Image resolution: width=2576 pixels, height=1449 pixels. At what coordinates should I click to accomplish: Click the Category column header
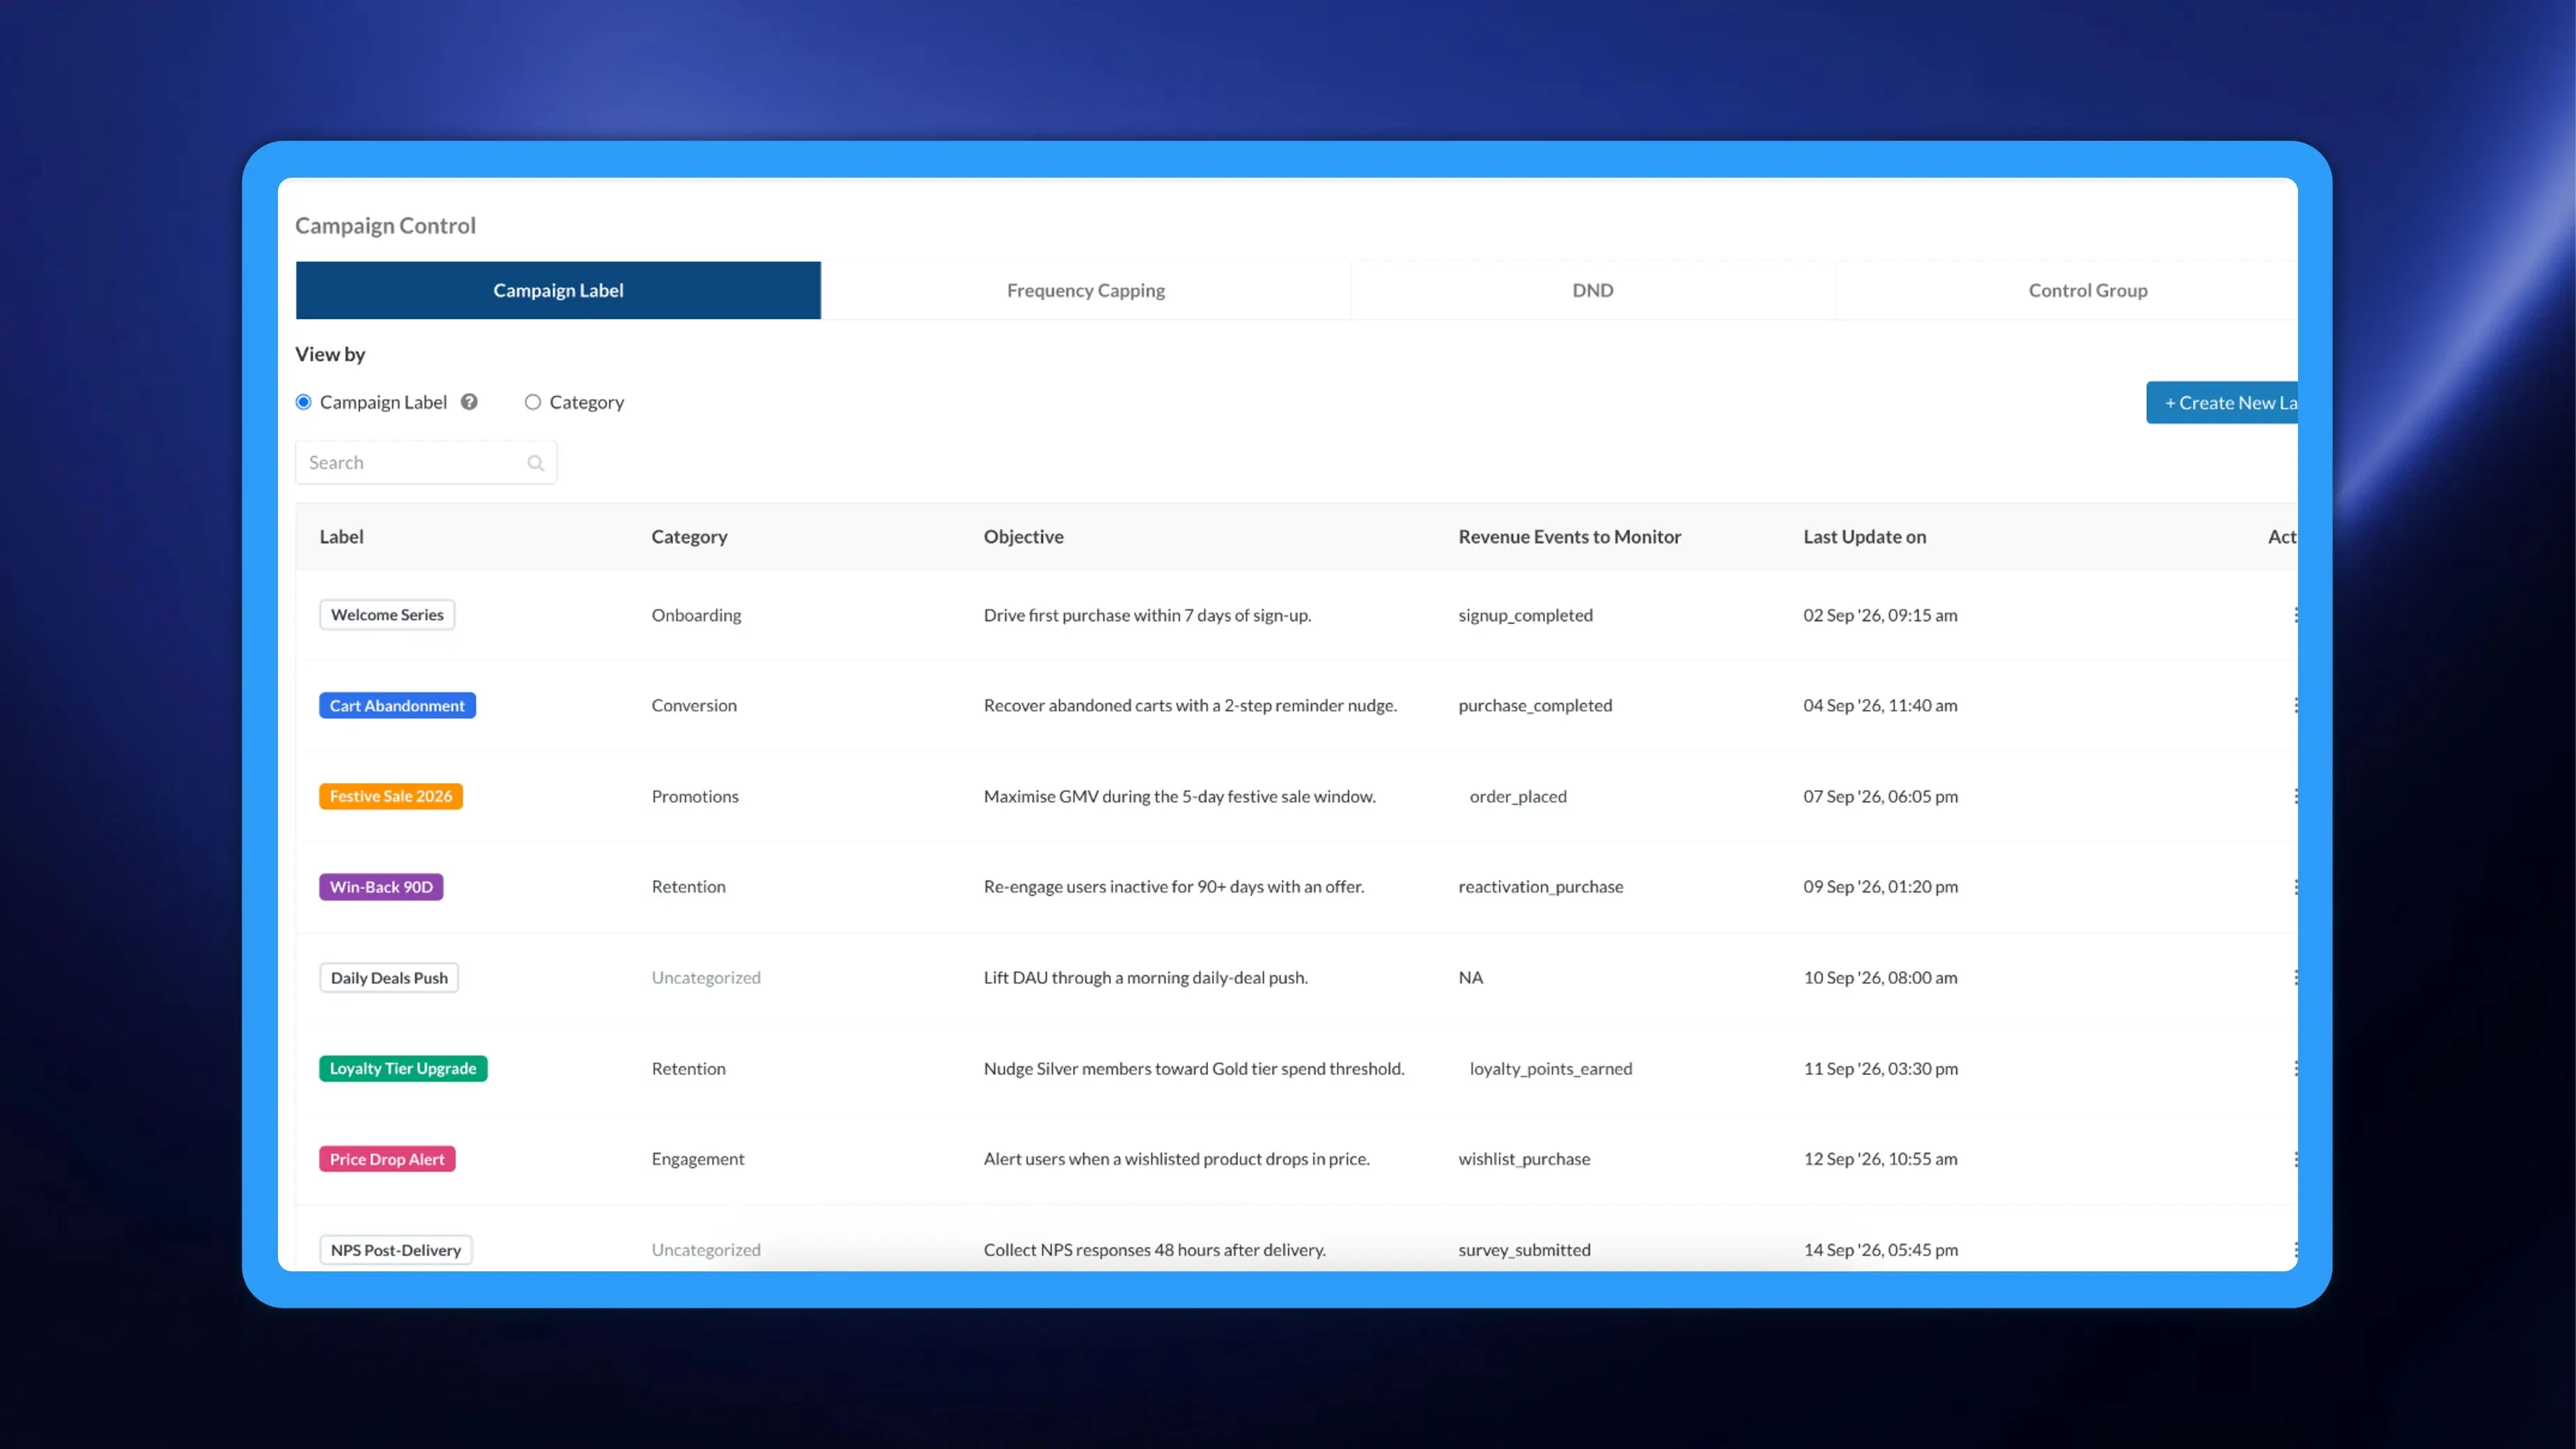[689, 537]
